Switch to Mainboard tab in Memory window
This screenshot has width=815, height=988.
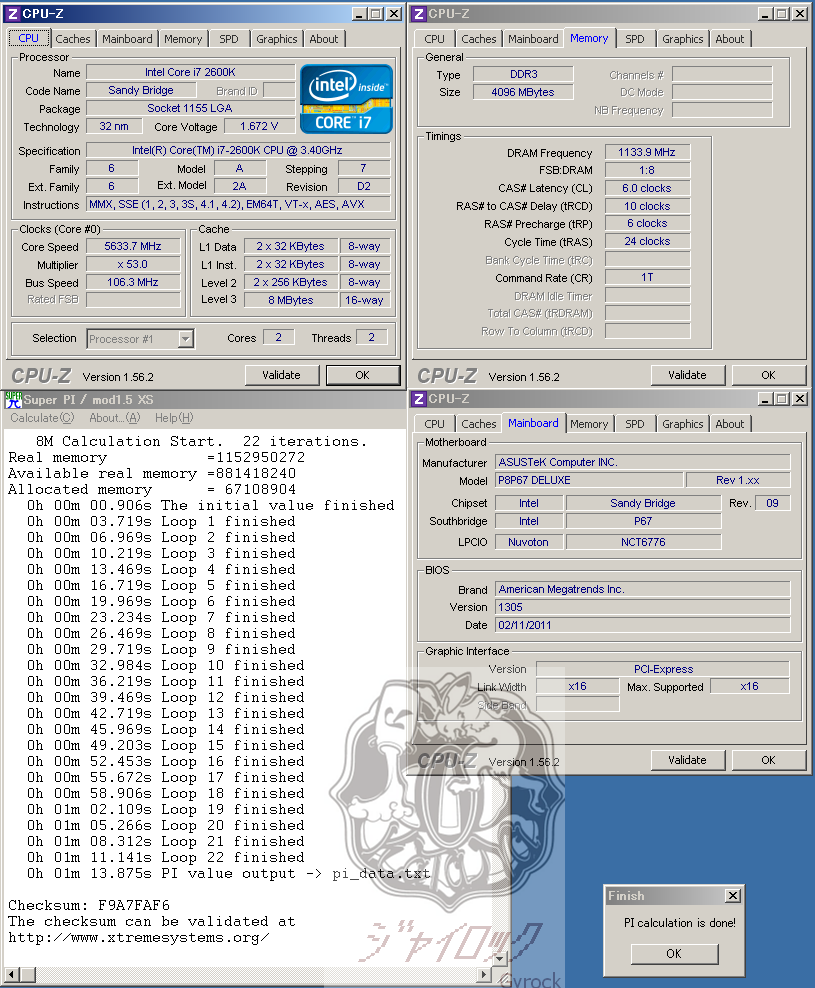(533, 39)
